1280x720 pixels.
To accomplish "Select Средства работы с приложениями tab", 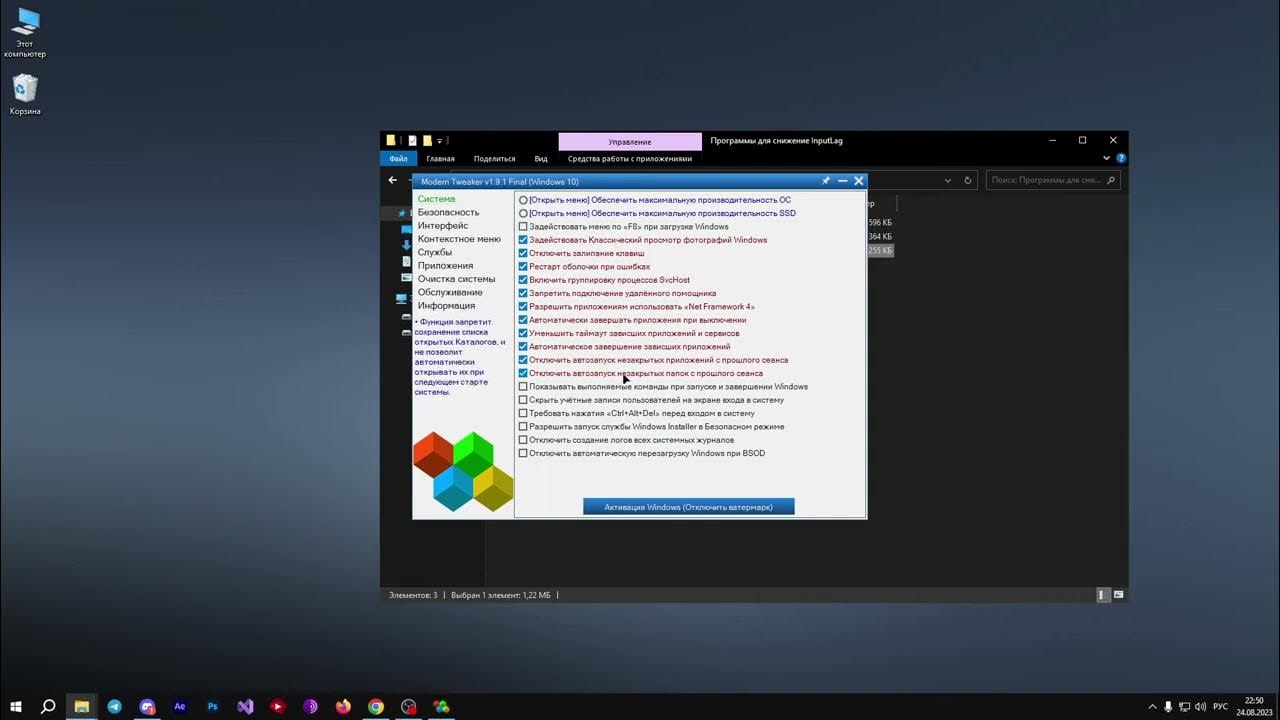I will click(x=630, y=158).
